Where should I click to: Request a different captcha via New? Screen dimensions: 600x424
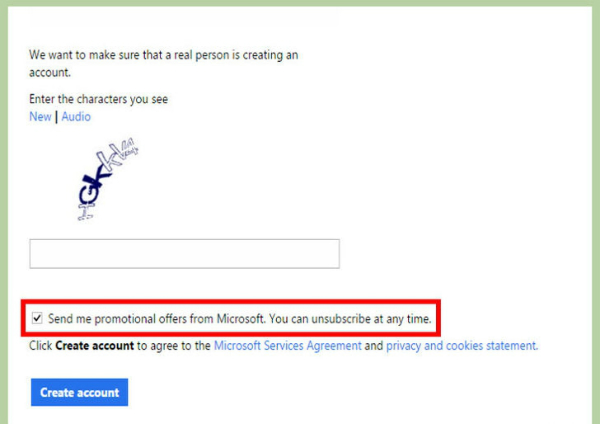pyautogui.click(x=40, y=116)
